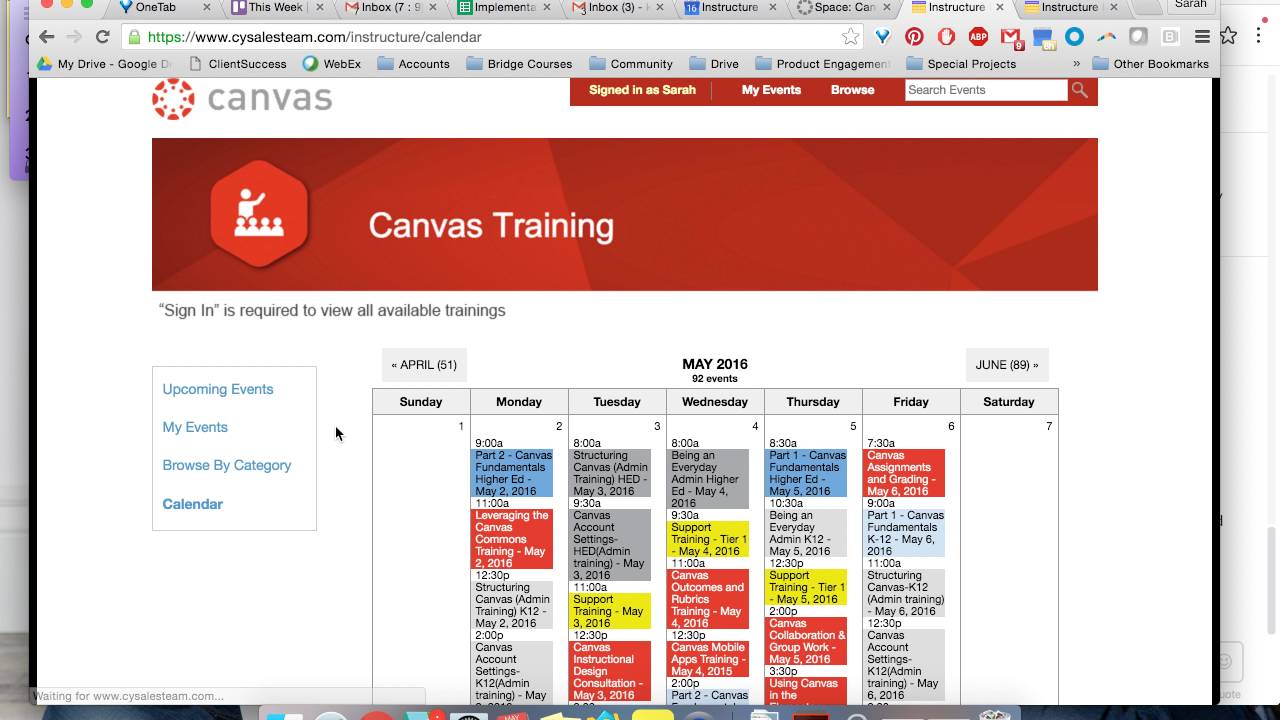Open Upcoming Events in the sidebar
Screen dimensions: 1280x720
pyautogui.click(x=218, y=389)
